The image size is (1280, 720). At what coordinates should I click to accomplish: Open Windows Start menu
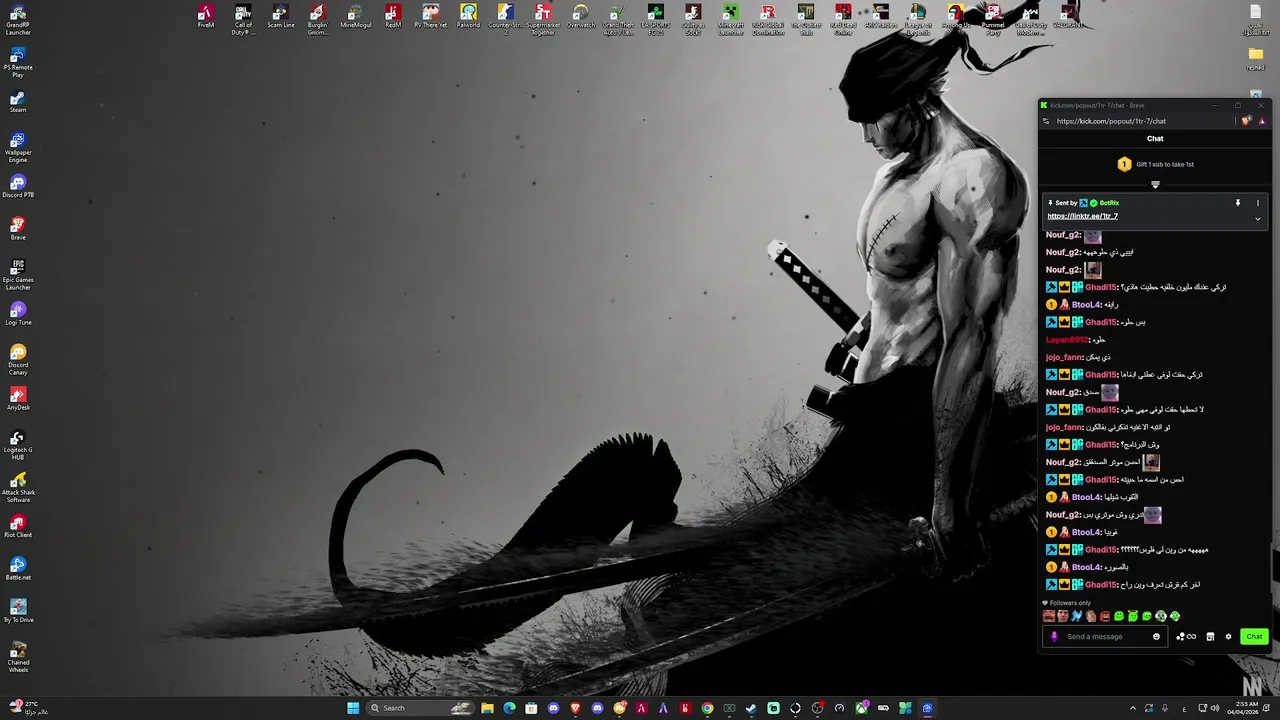click(x=353, y=708)
